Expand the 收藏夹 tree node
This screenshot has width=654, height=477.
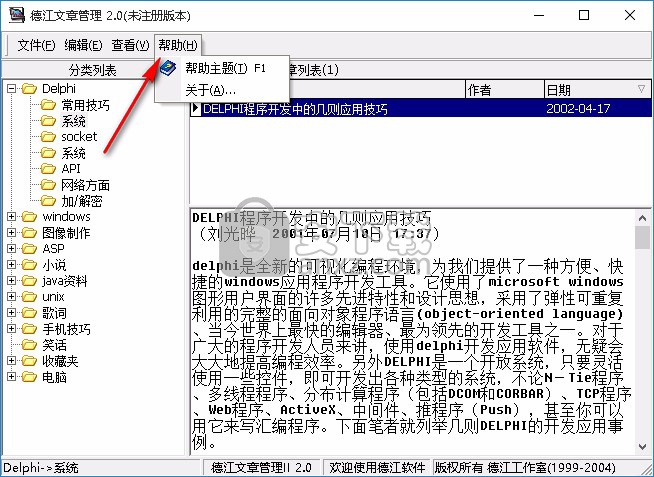point(12,361)
